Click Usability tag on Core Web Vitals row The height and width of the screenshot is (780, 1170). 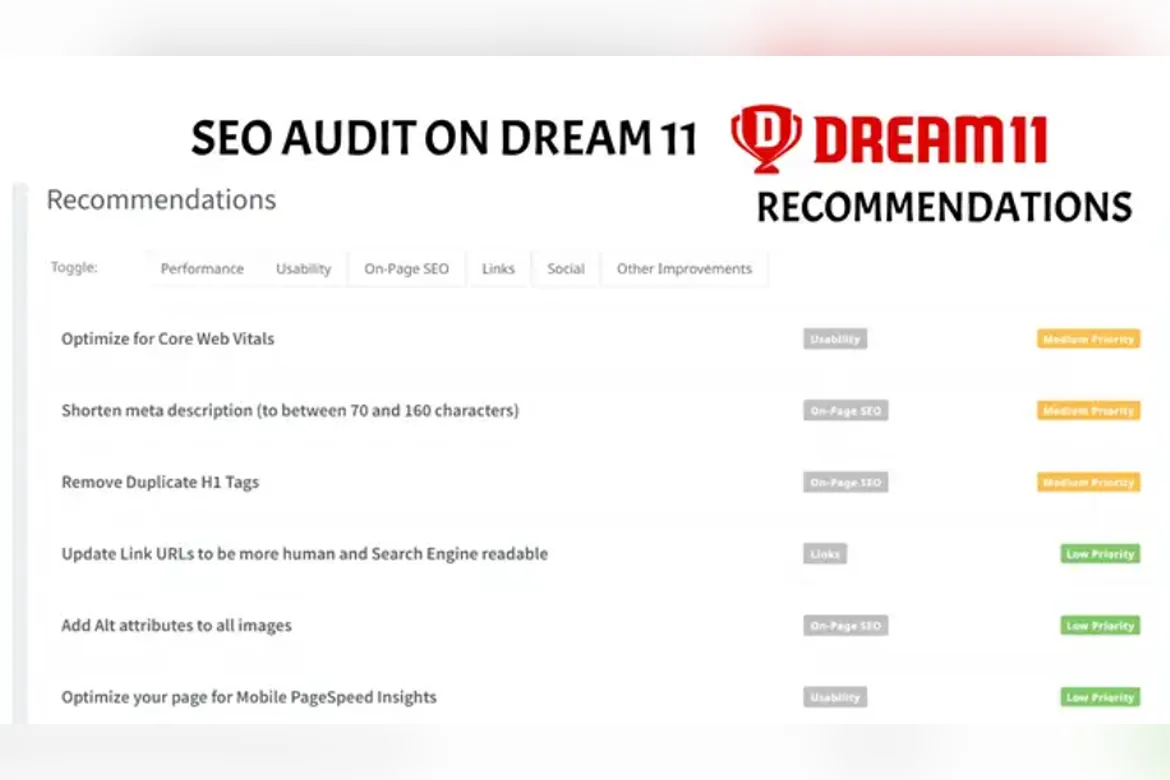[x=835, y=339]
